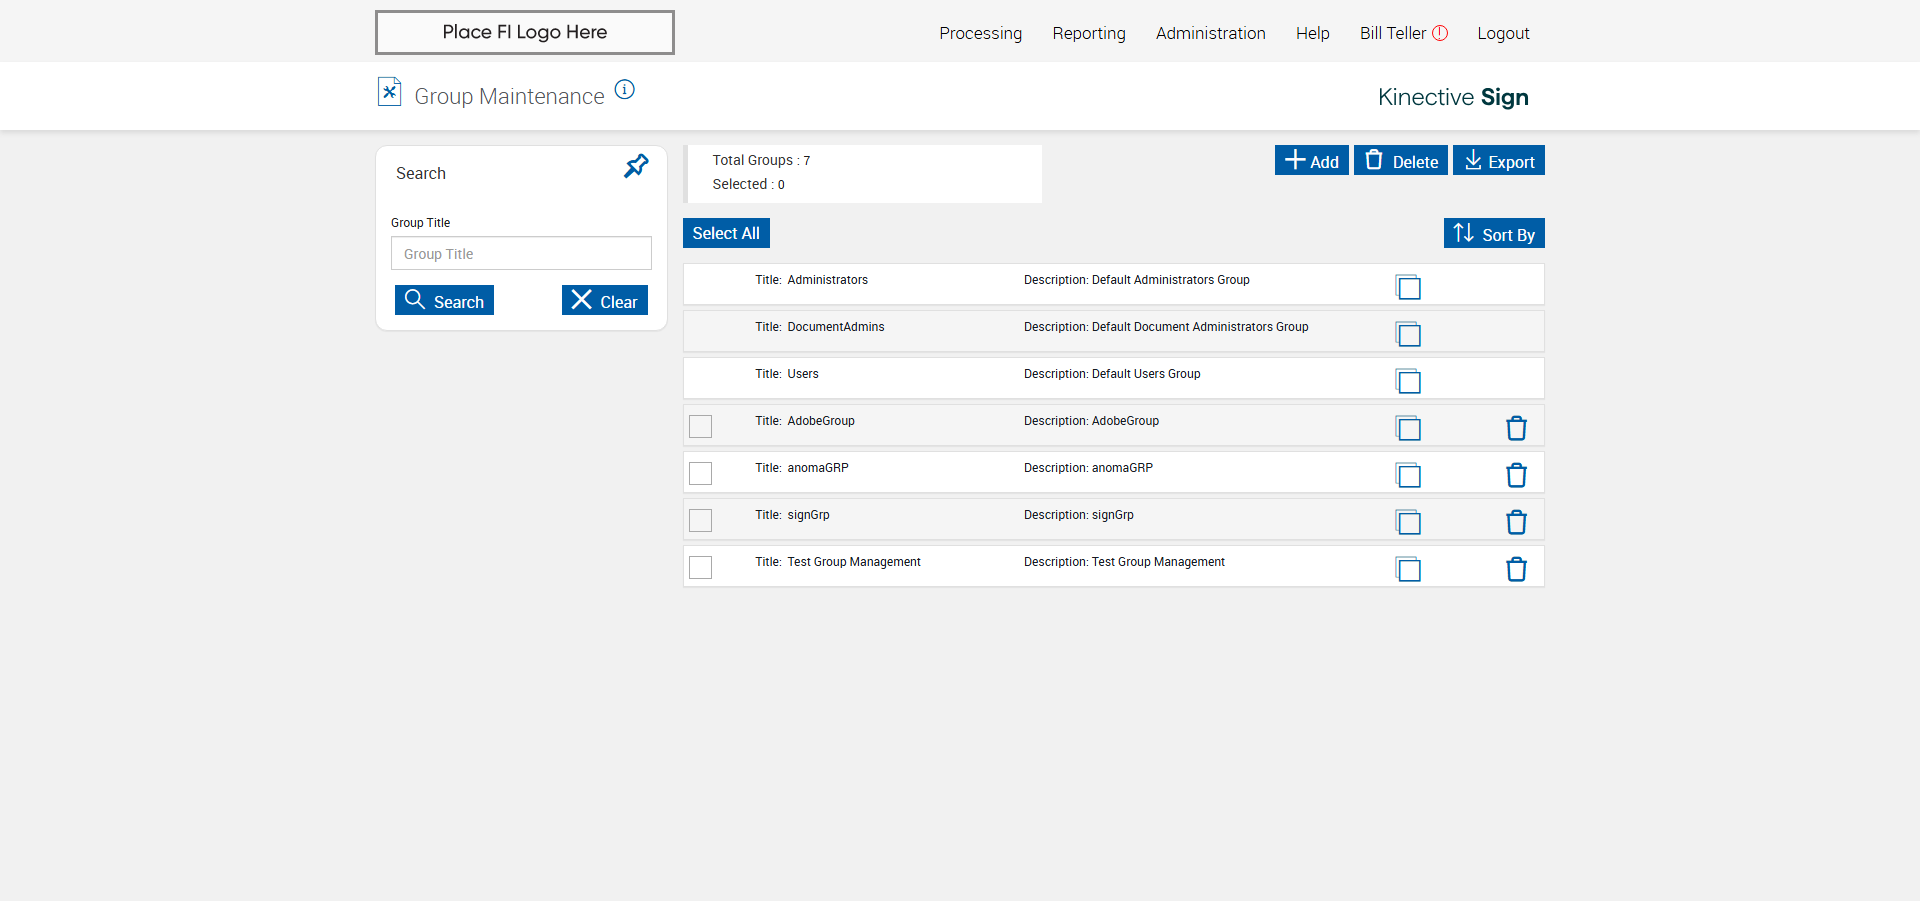
Task: Click trash icon for signGrp group
Action: 1516,522
